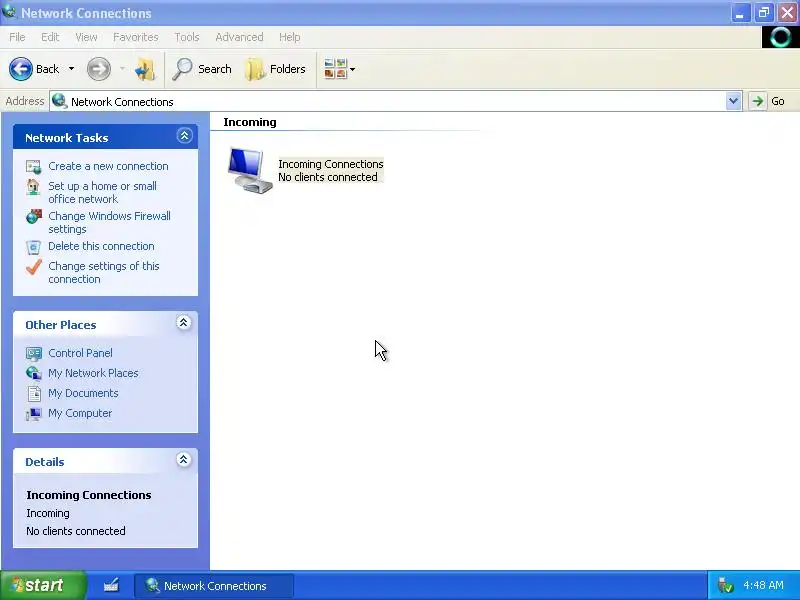Open My Network Places link
Viewport: 800px width, 600px height.
coord(93,373)
